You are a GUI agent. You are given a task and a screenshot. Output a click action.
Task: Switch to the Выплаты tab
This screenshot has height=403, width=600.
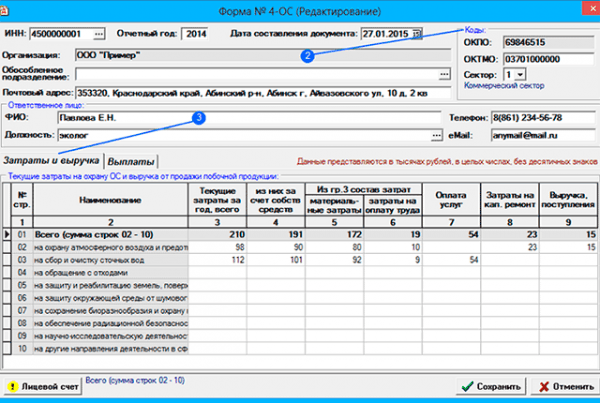coord(131,160)
